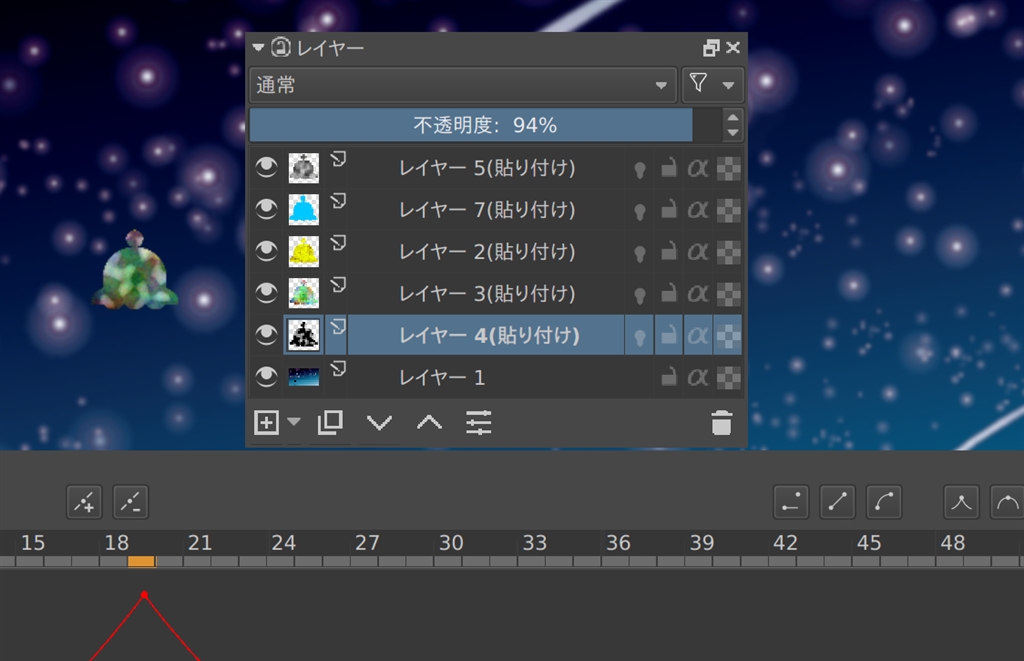Decrease opacity with the down stepper arrow
1024x661 pixels.
pos(733,133)
